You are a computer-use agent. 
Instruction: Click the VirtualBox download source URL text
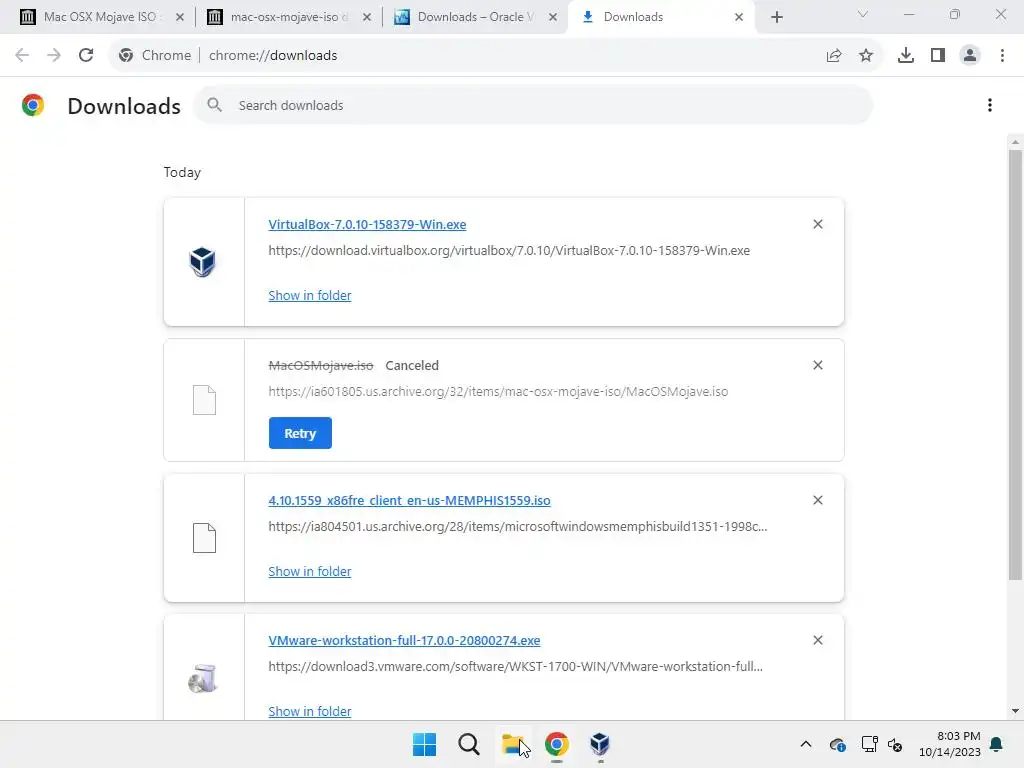509,250
